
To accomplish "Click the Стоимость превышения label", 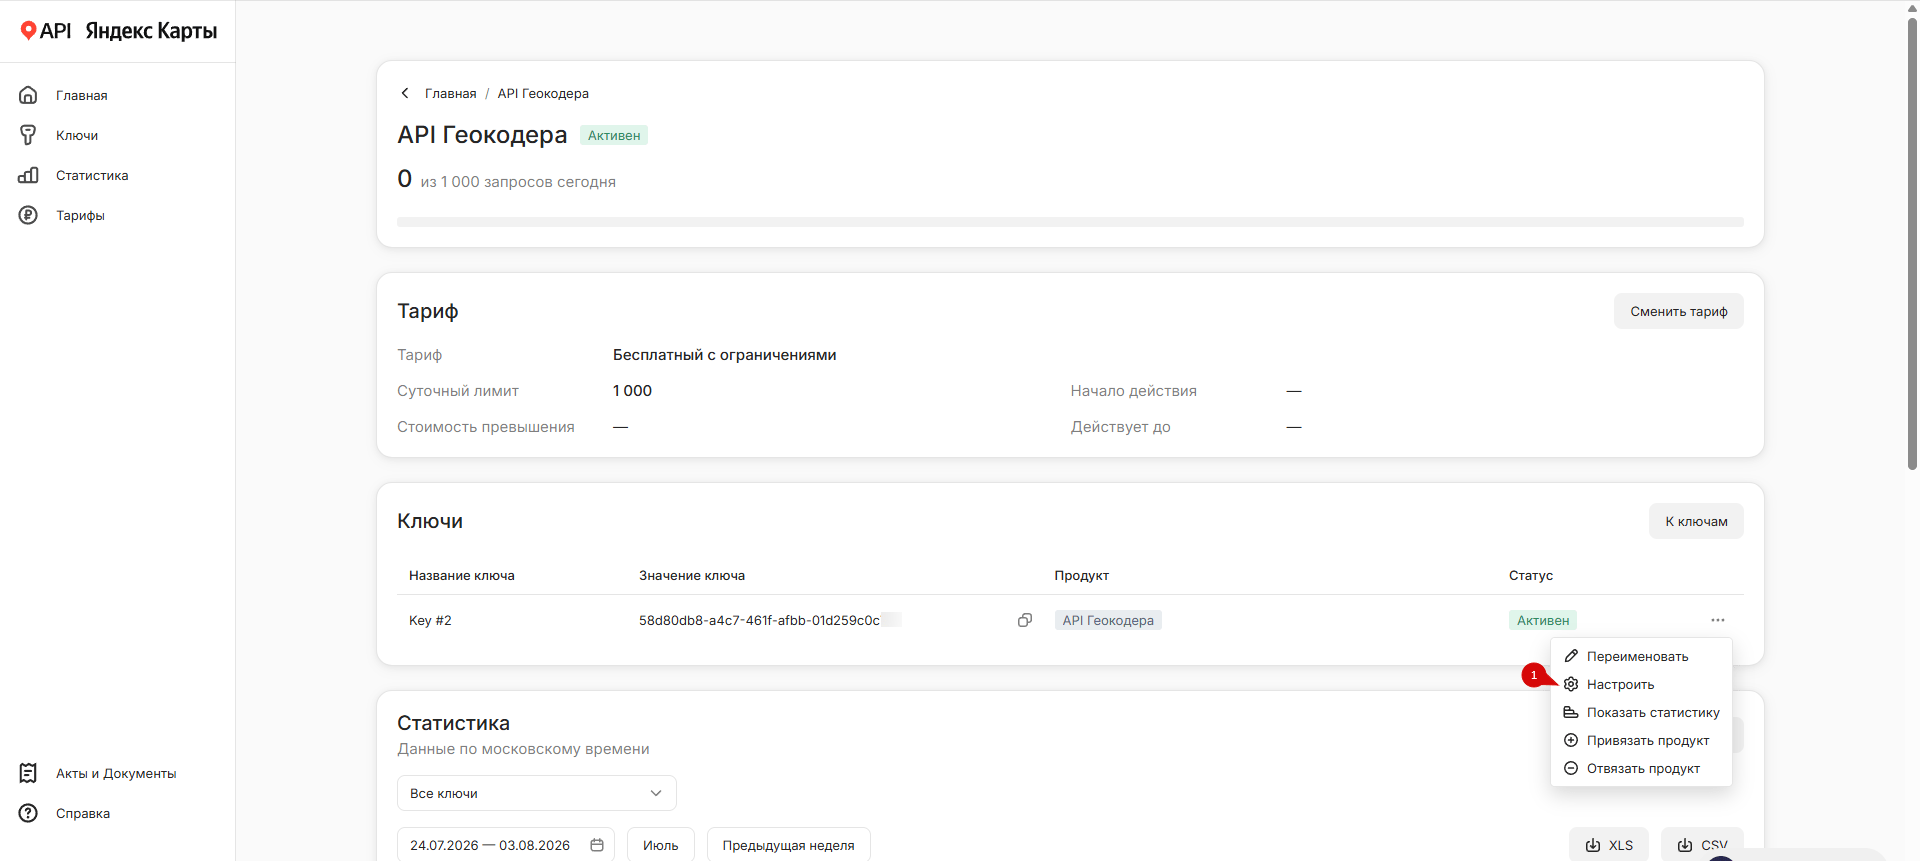I will [x=486, y=427].
